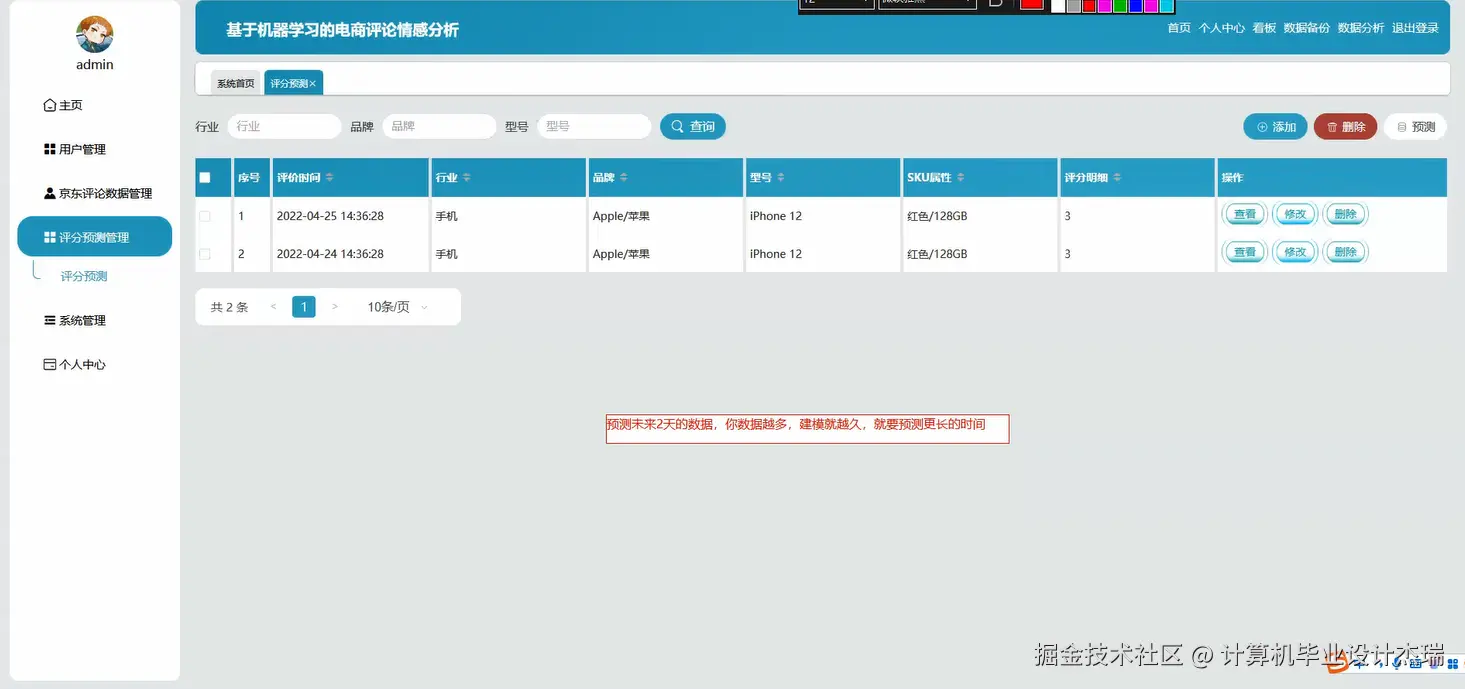This screenshot has height=689, width=1465.
Task: Tick the select-all checkbox in table header
Action: tap(205, 177)
